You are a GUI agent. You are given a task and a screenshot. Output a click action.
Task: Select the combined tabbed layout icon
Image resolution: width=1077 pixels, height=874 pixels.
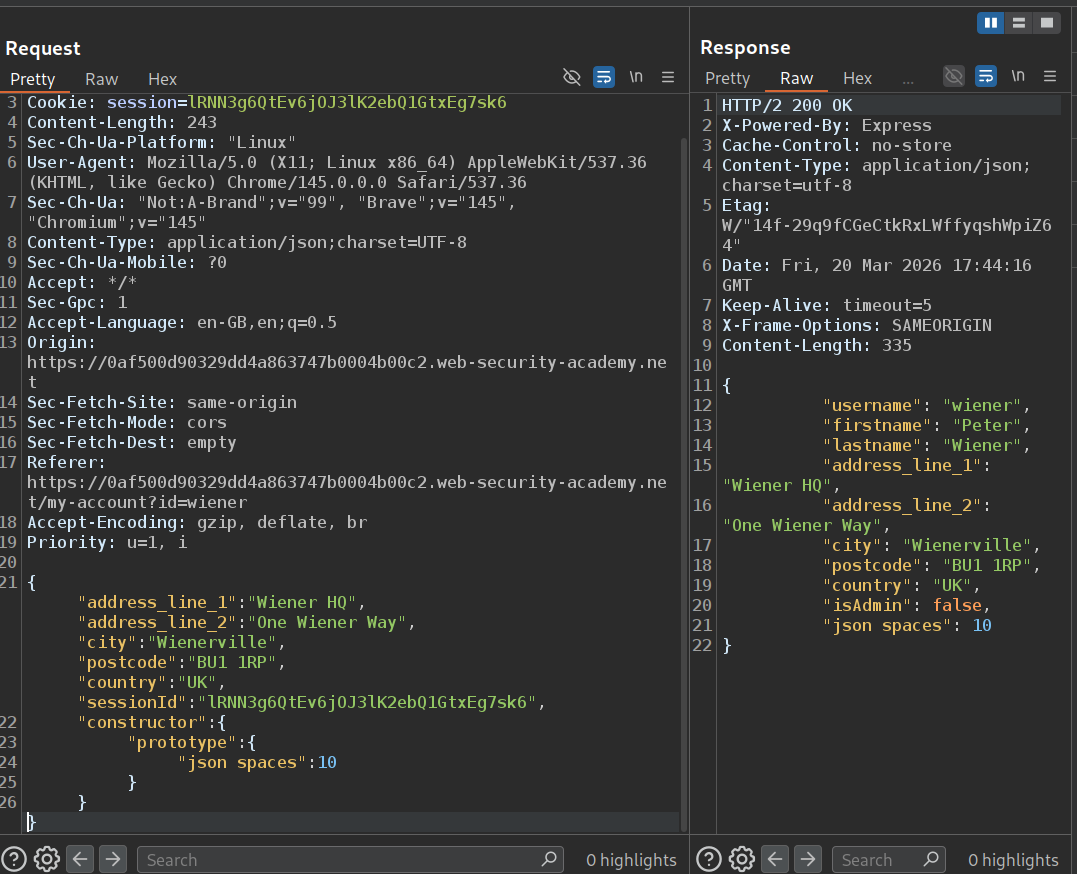(x=1046, y=22)
